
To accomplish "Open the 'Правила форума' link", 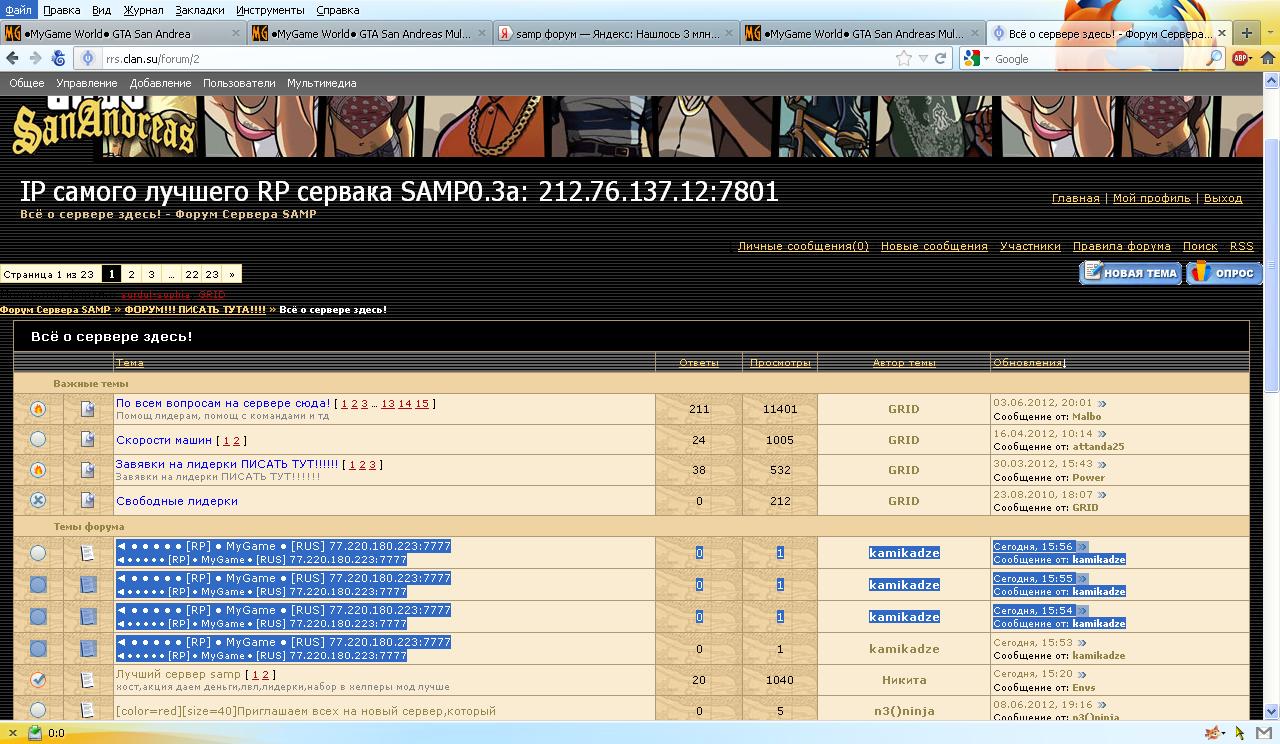I will point(1121,246).
